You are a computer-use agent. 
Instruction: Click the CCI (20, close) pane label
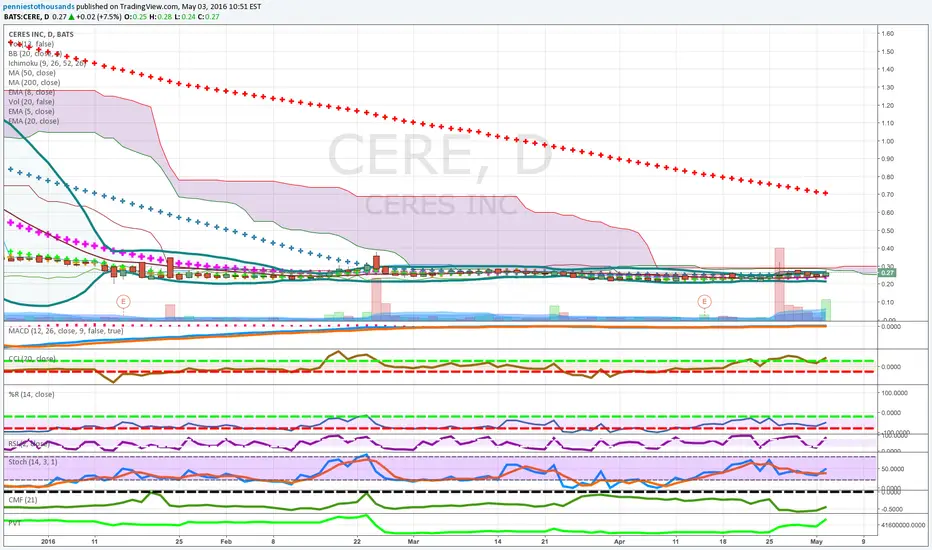click(x=33, y=359)
